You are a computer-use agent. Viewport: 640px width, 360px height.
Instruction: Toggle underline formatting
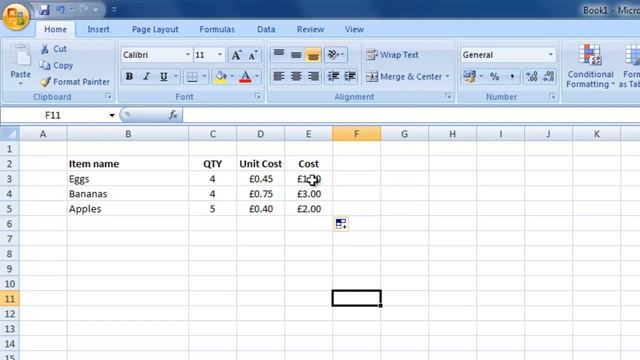tap(164, 76)
